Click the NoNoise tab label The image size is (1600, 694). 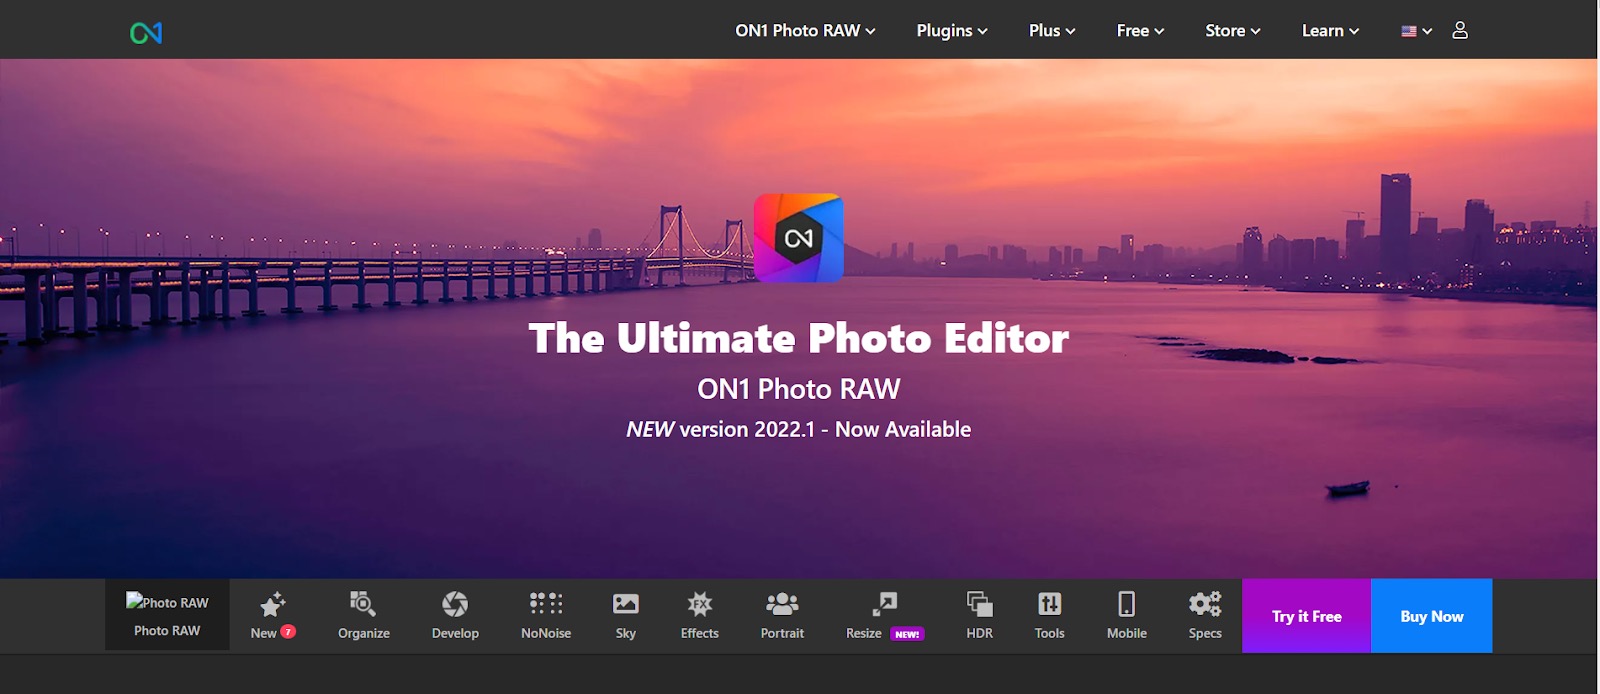pyautogui.click(x=546, y=633)
